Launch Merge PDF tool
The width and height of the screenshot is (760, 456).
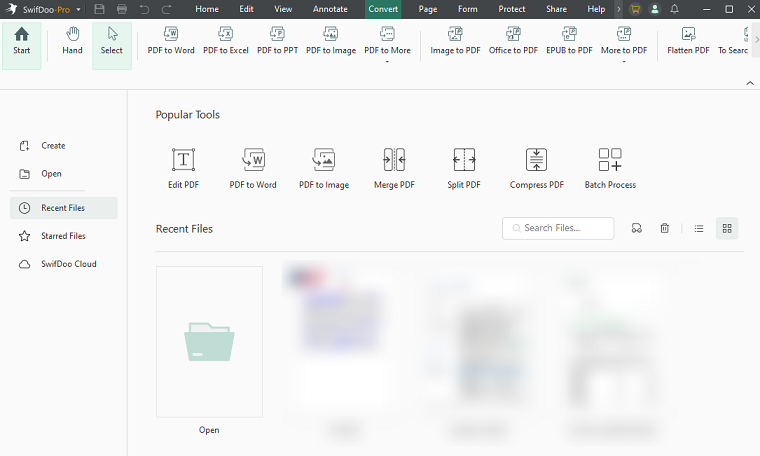(394, 168)
